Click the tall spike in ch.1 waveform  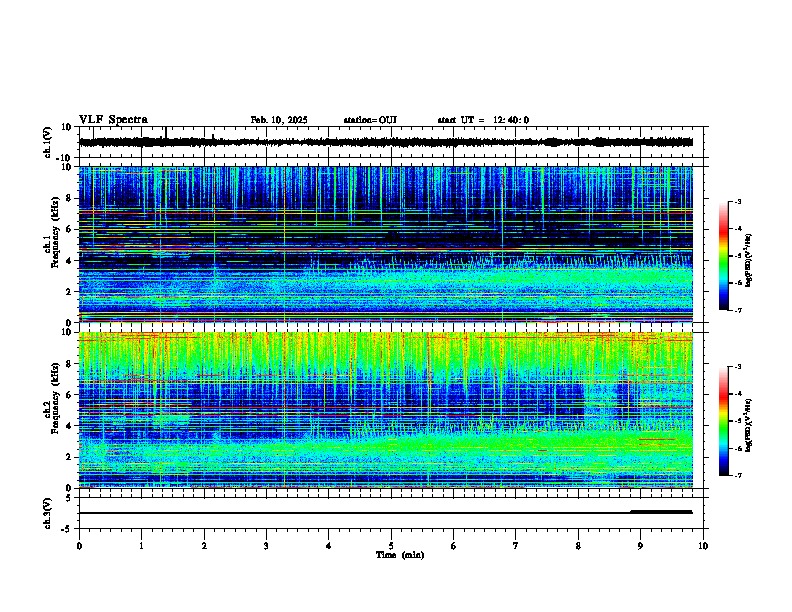click(166, 133)
